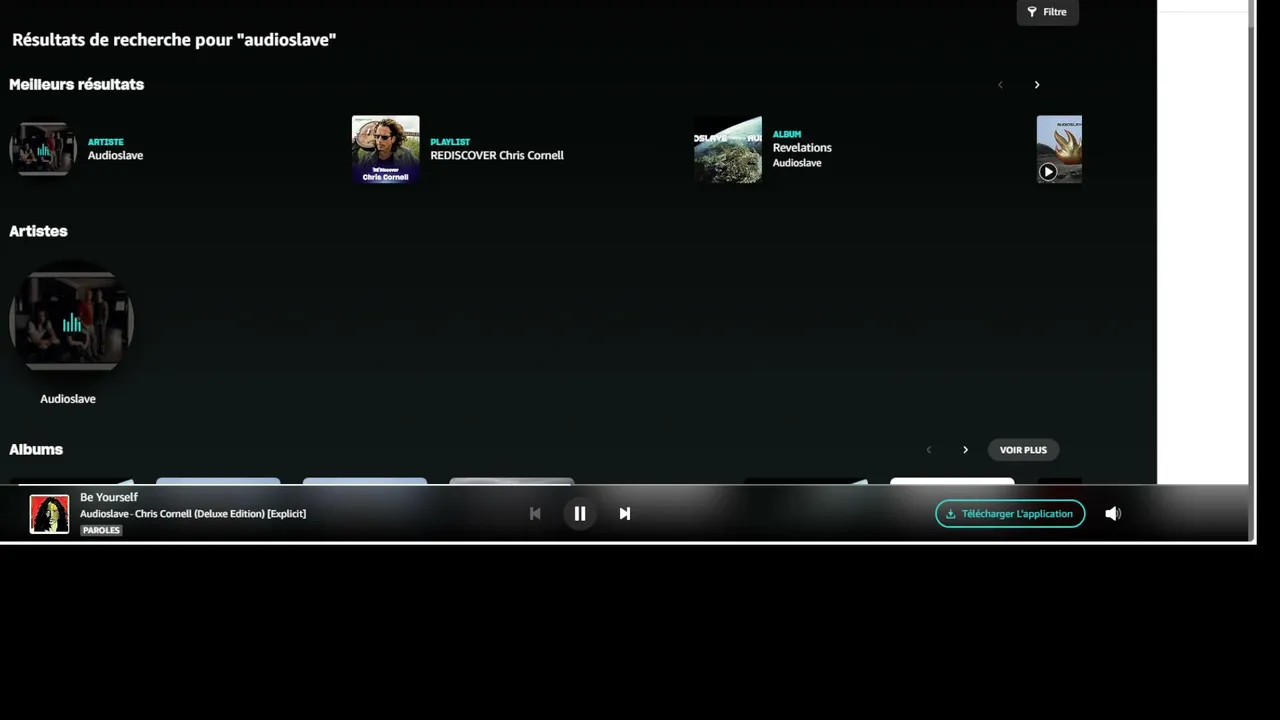
Task: Click the Audioslave artist name in Meilleurs résultats
Action: click(x=115, y=155)
